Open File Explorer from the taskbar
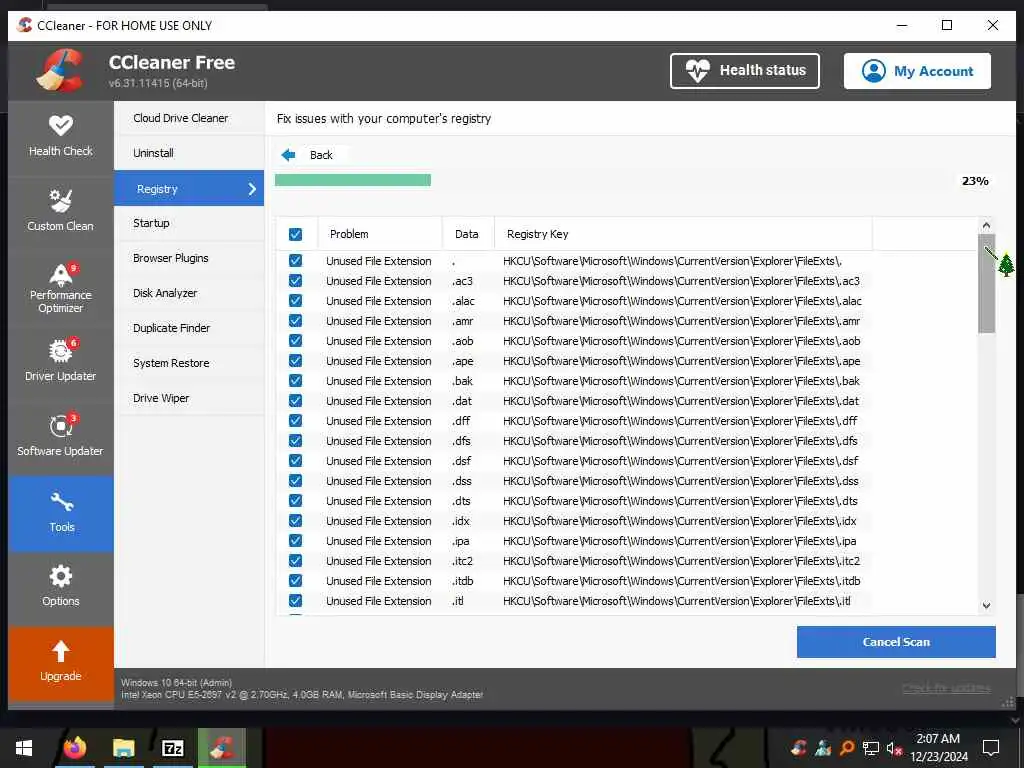Screen dimensions: 1024x768 [x=123, y=748]
